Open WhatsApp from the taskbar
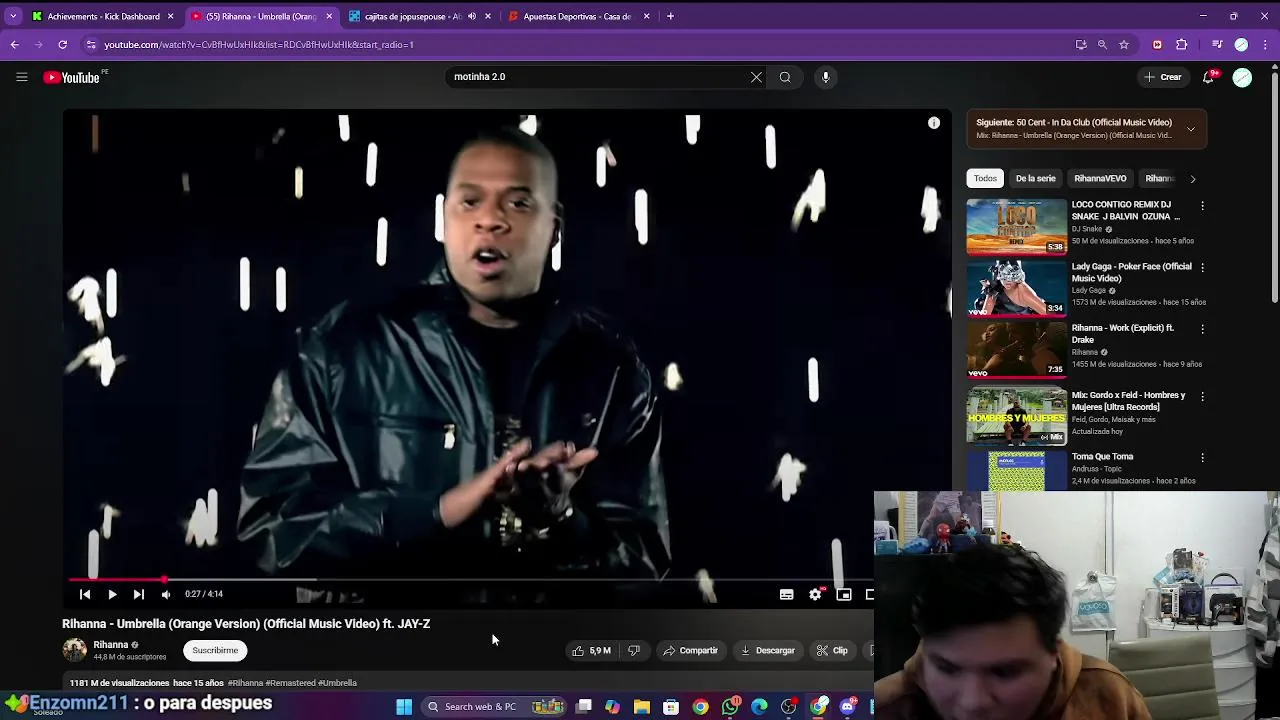The width and height of the screenshot is (1280, 720). point(731,707)
